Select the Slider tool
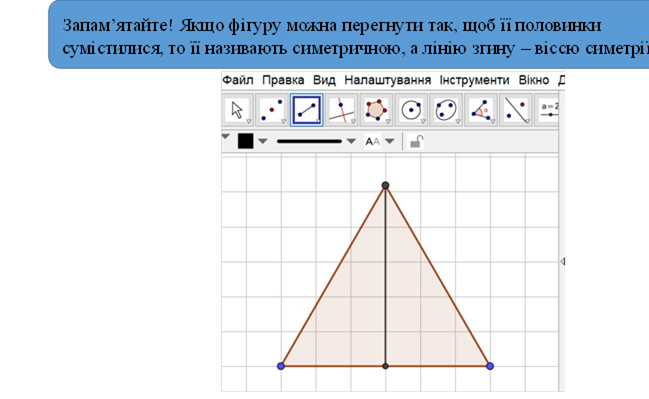 [x=547, y=110]
